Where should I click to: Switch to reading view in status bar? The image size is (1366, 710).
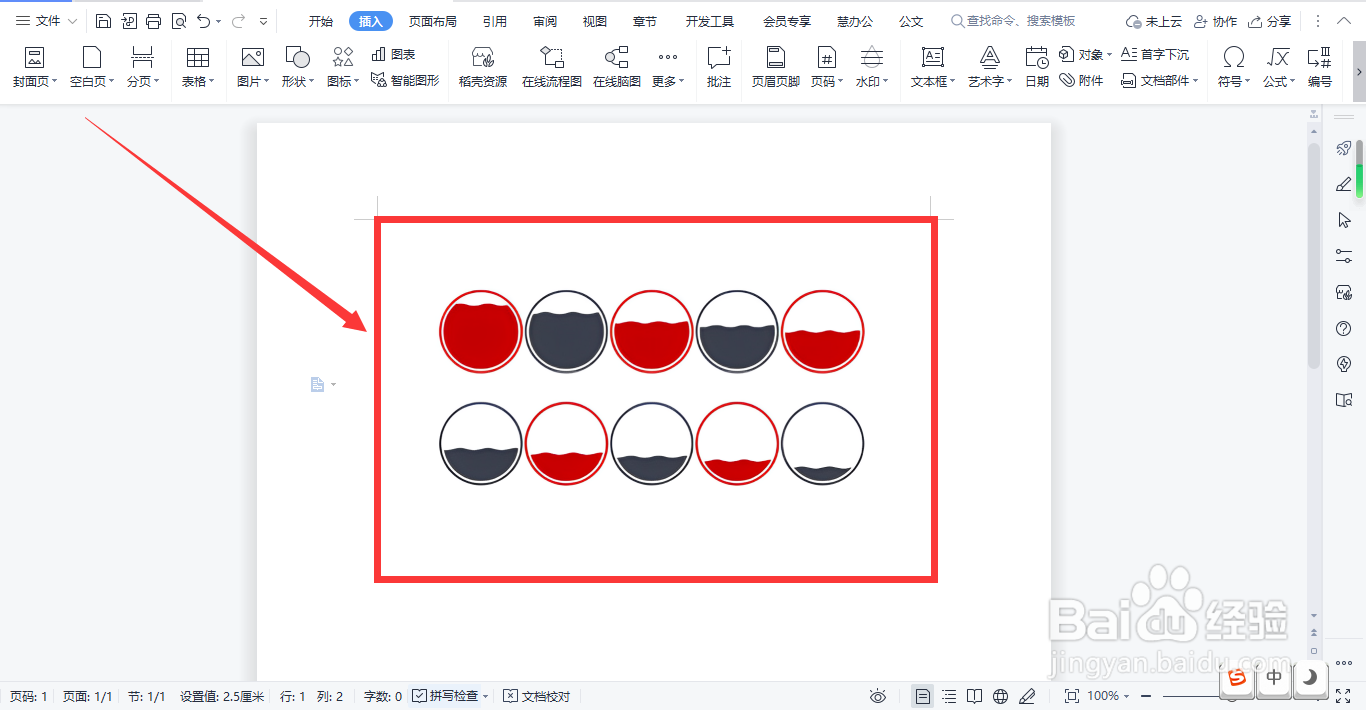(x=975, y=696)
